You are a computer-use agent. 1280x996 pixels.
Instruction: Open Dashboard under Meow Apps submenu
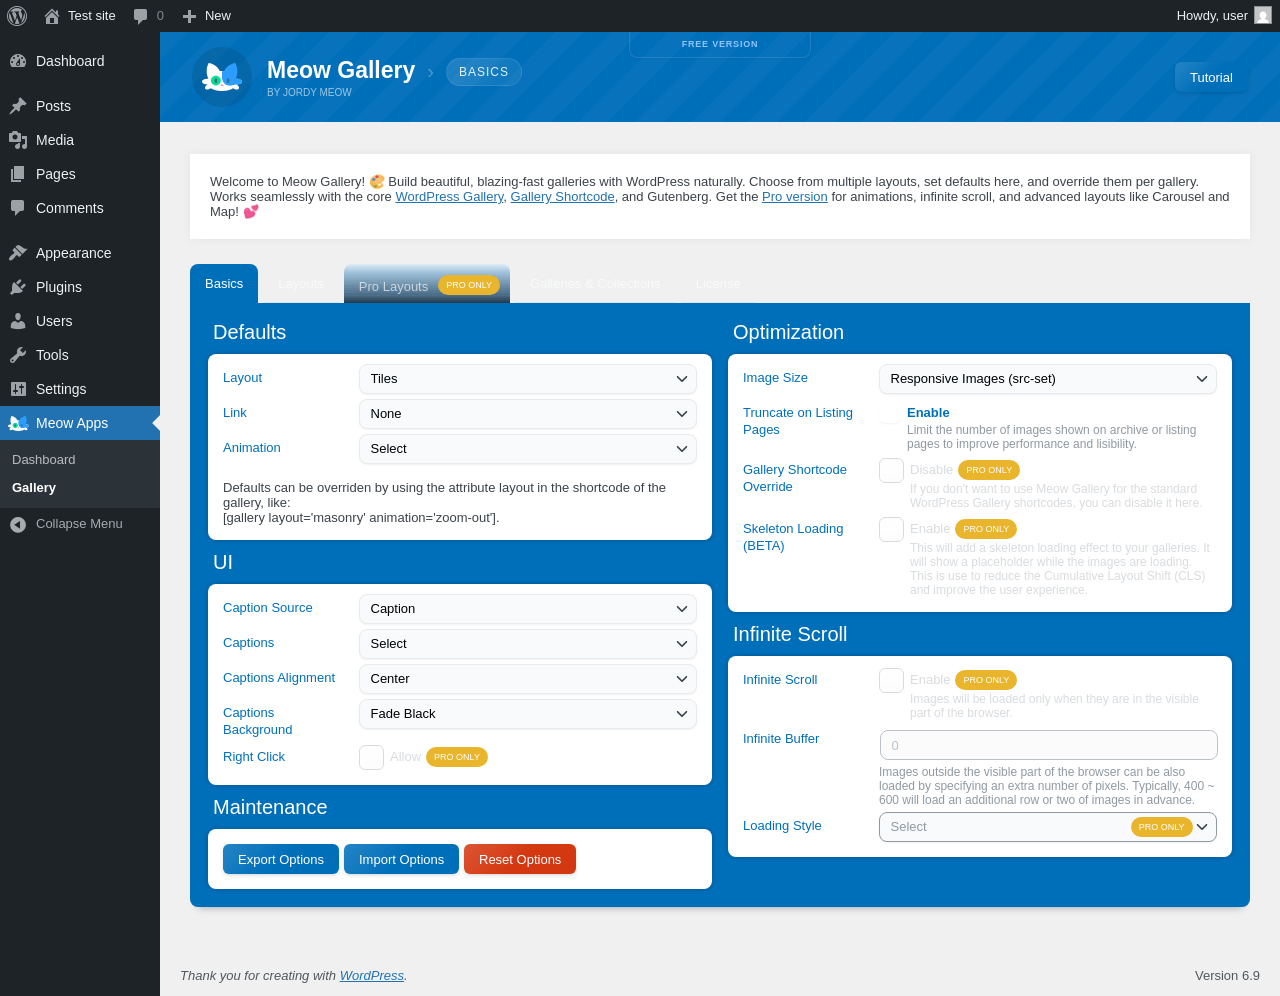pyautogui.click(x=44, y=460)
